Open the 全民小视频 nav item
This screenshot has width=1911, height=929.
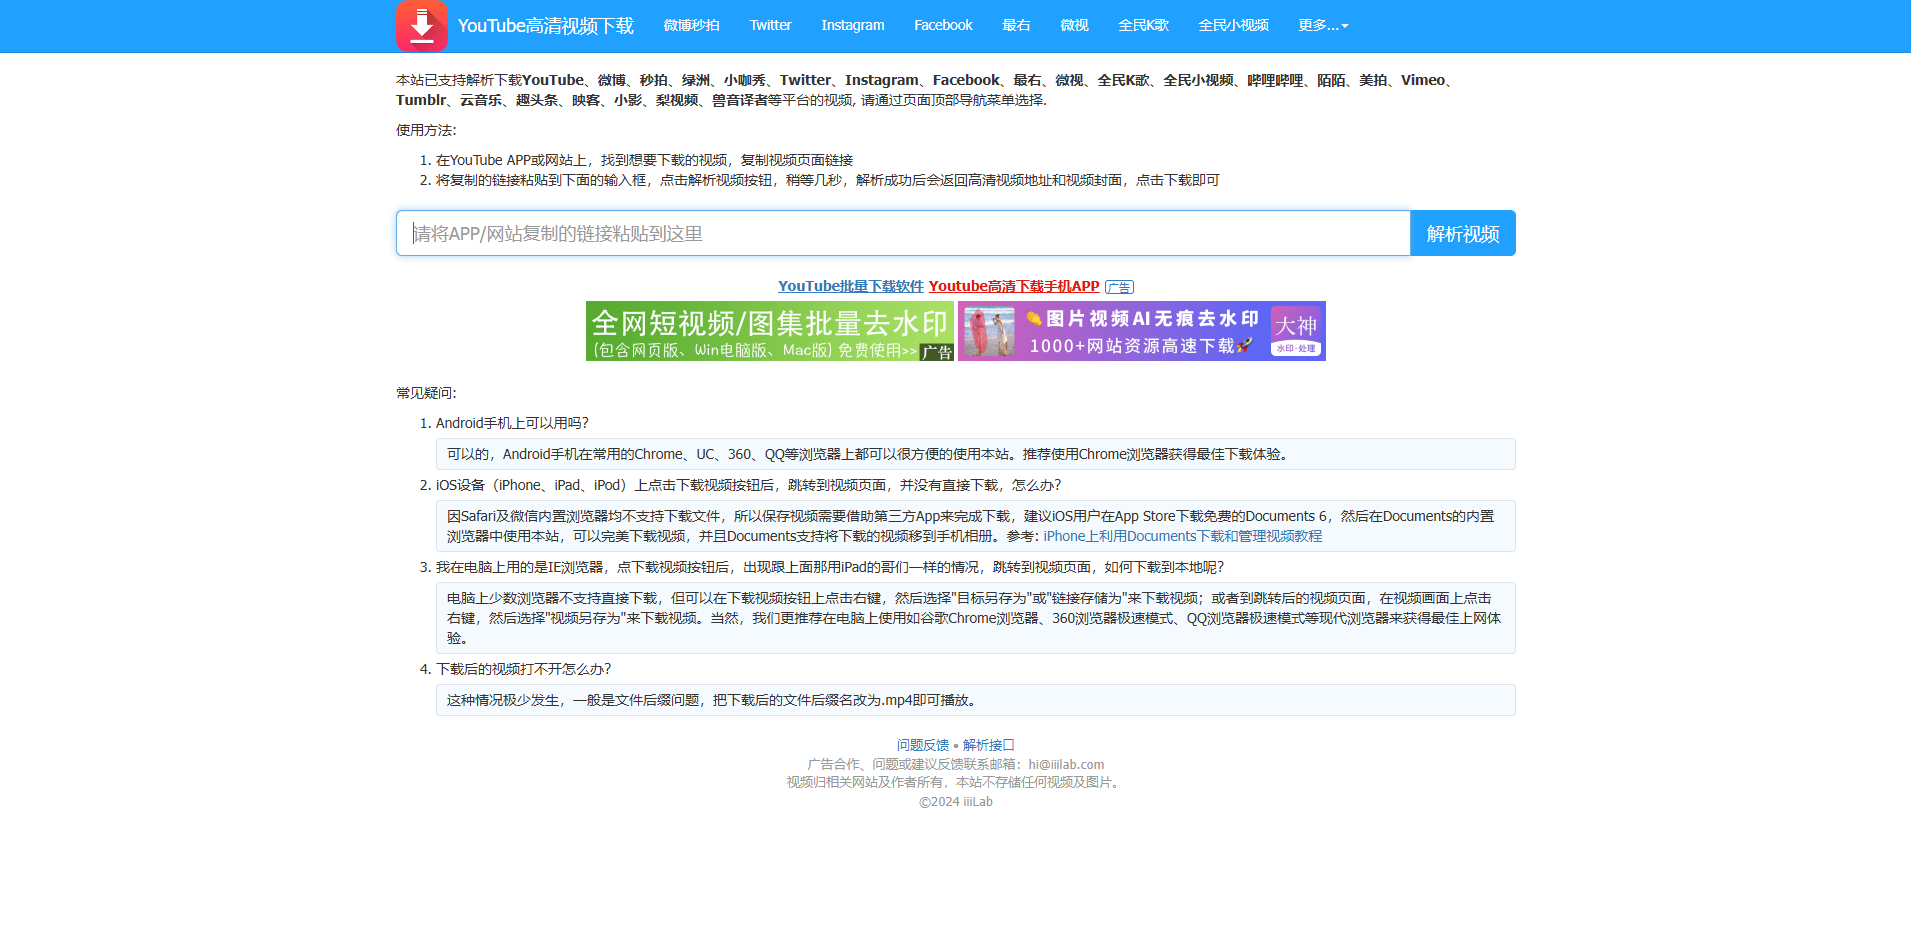1233,25
